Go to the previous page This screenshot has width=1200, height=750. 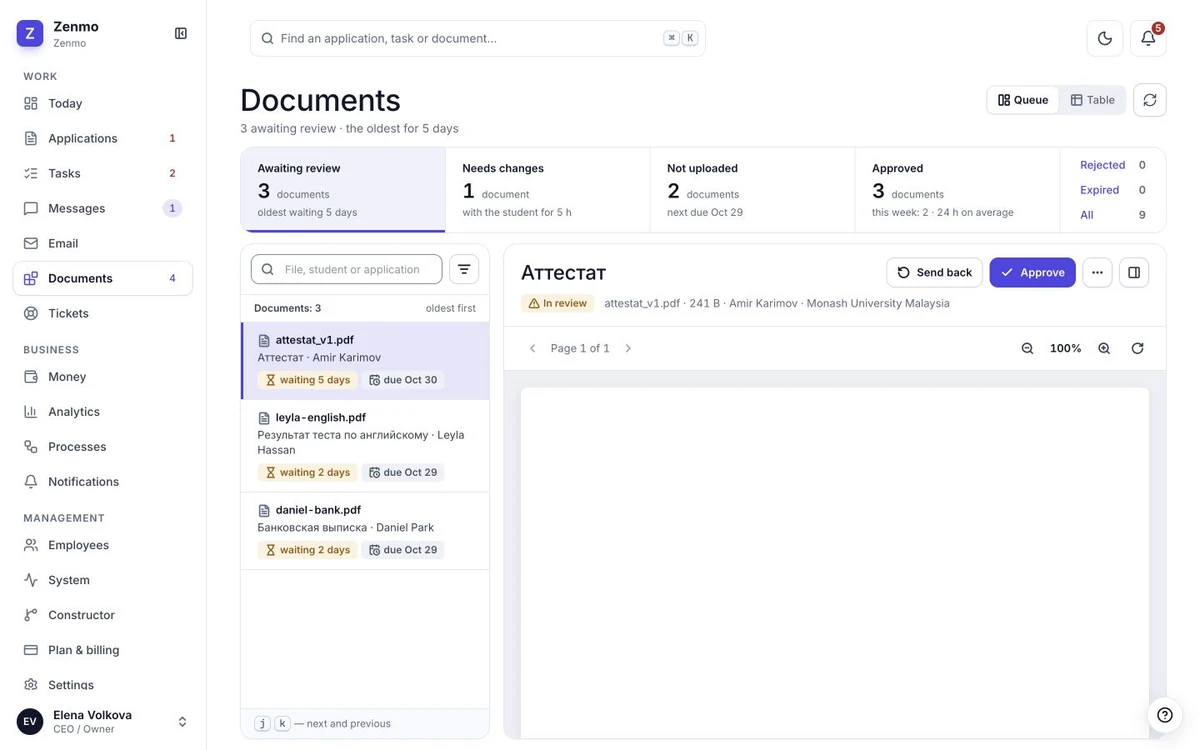(532, 348)
